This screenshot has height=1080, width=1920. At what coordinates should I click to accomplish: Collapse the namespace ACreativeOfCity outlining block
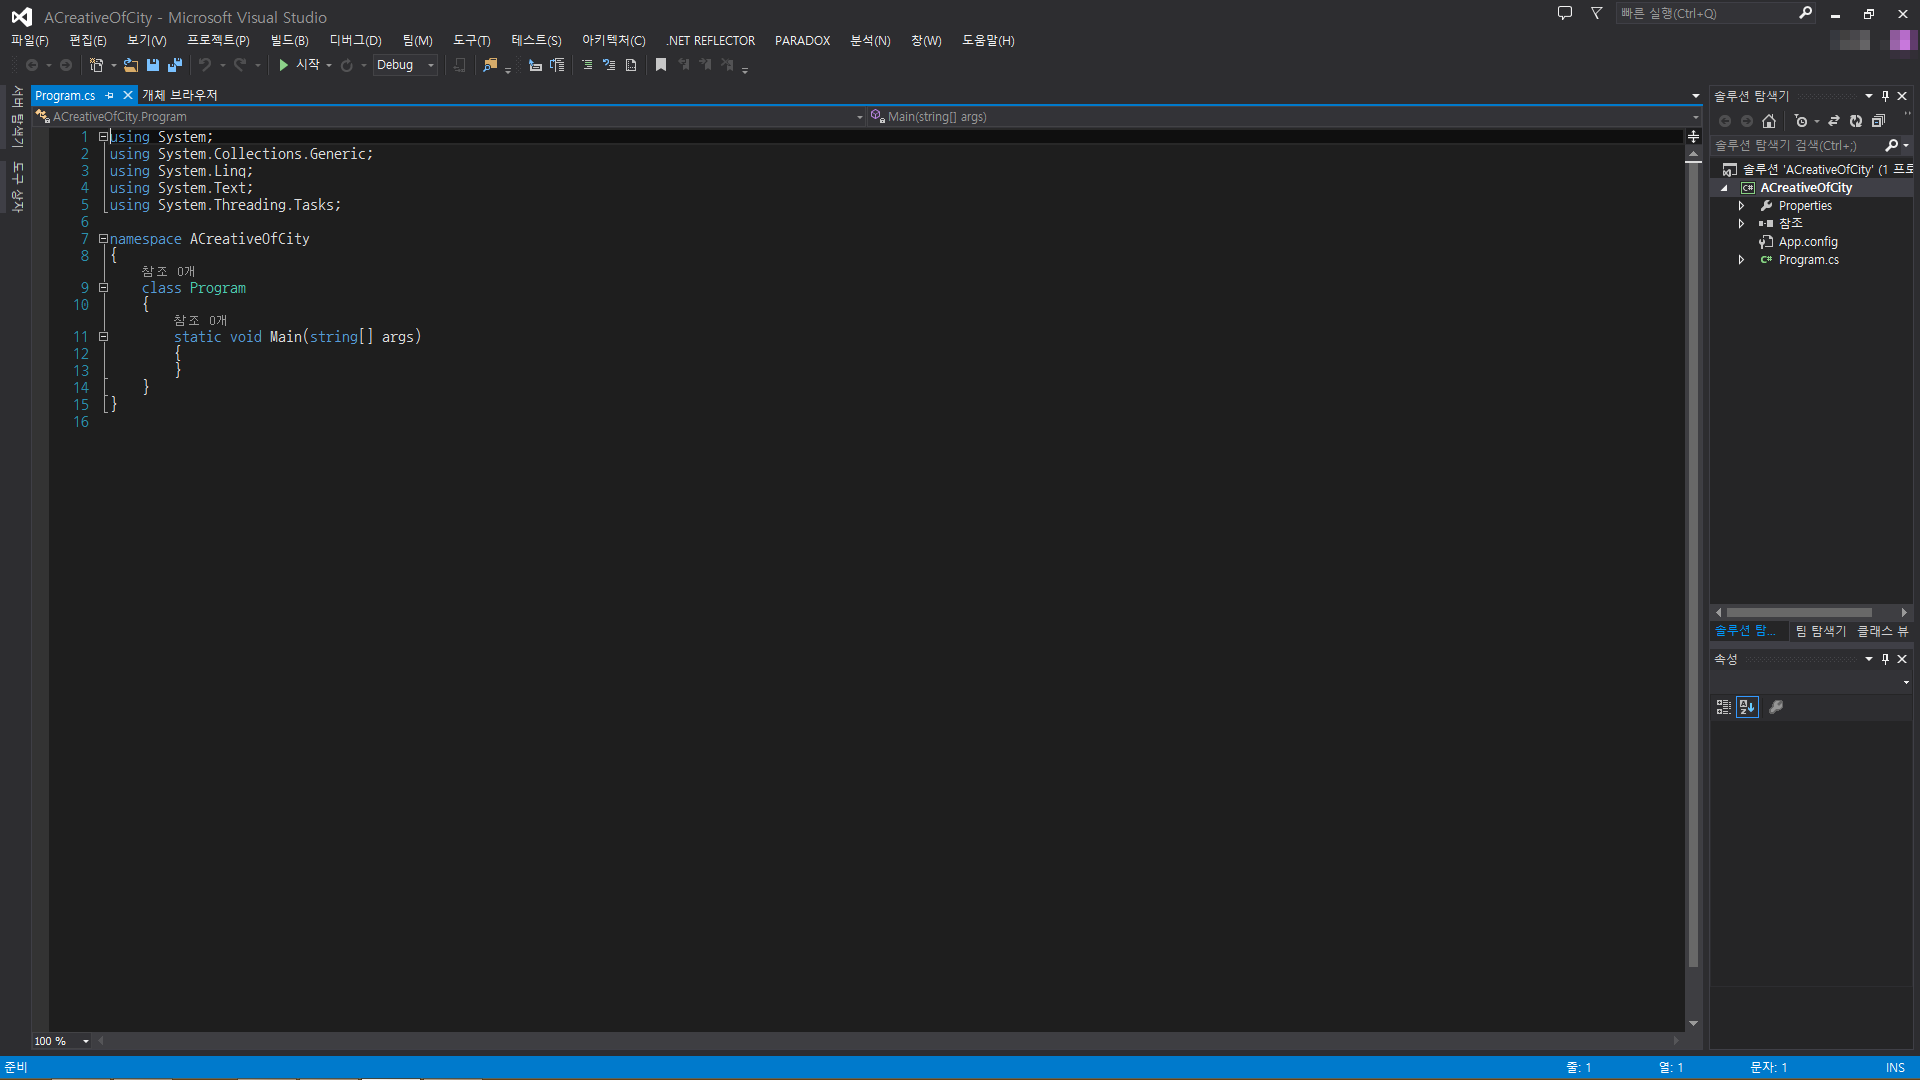(103, 239)
